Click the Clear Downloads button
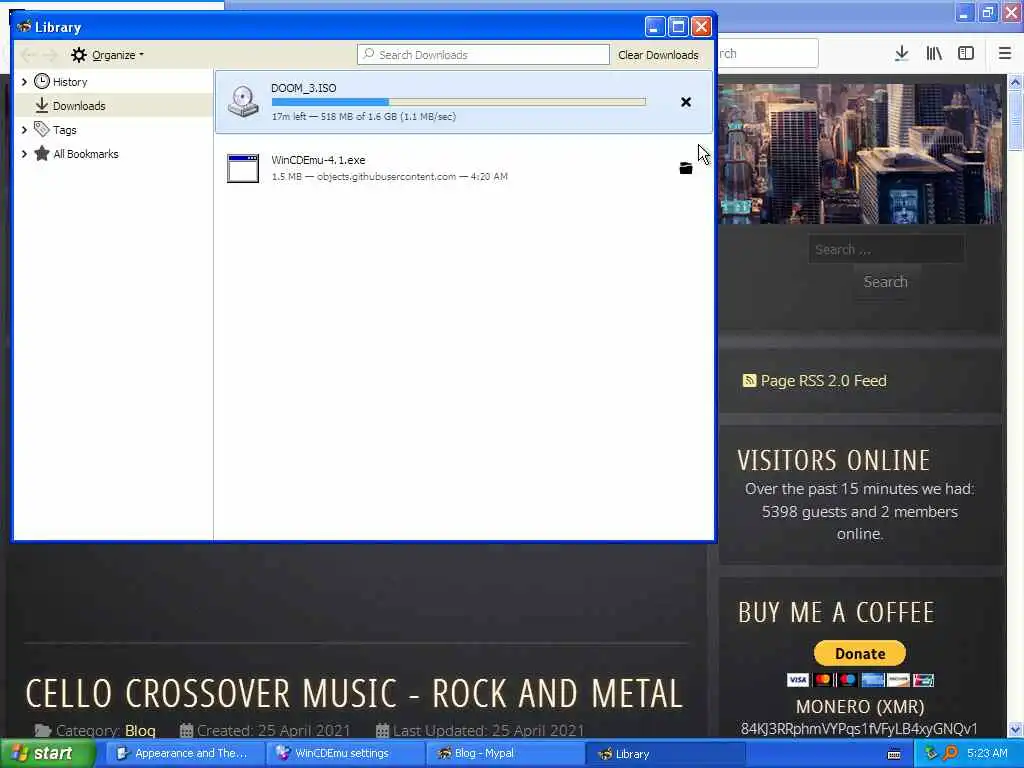The height and width of the screenshot is (768, 1024). point(658,55)
